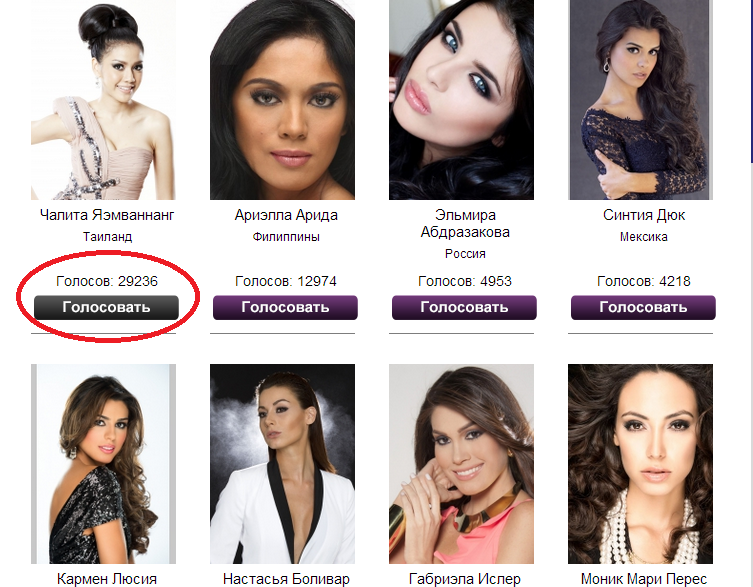
Task: Open the Russia contestant's photo
Action: [461, 100]
